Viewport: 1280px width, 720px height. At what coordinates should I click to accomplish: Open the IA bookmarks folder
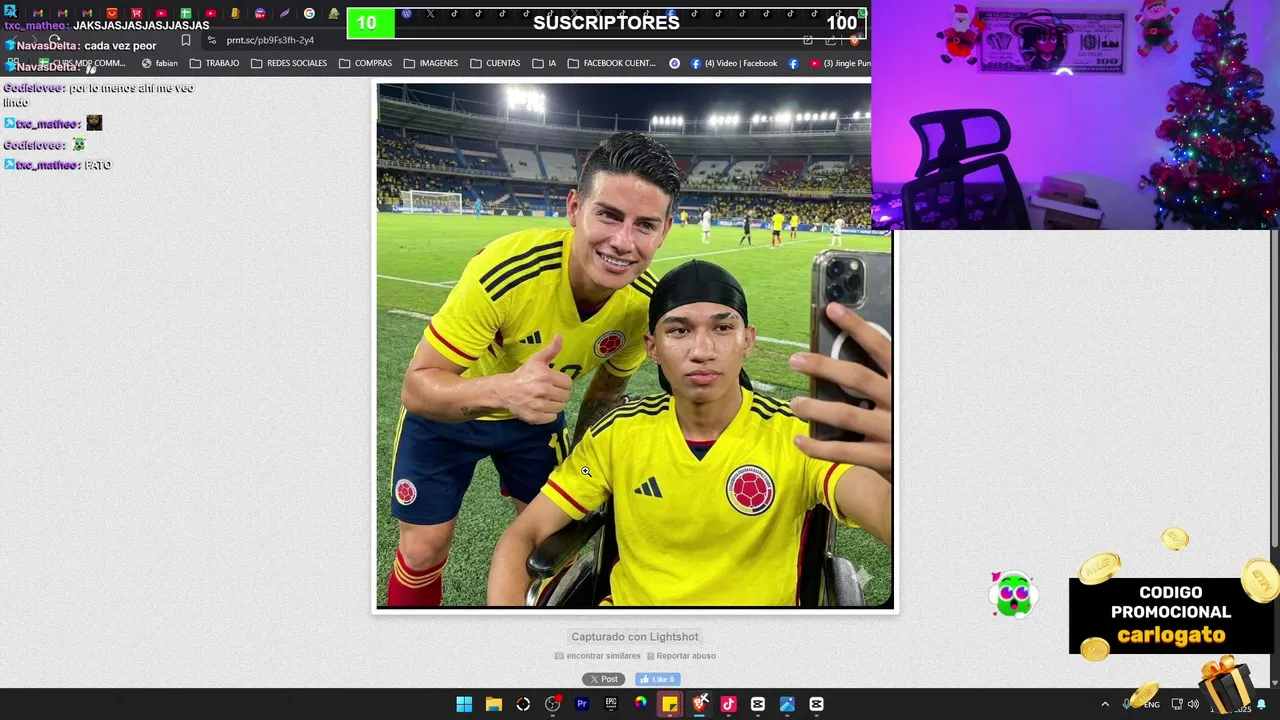544,63
